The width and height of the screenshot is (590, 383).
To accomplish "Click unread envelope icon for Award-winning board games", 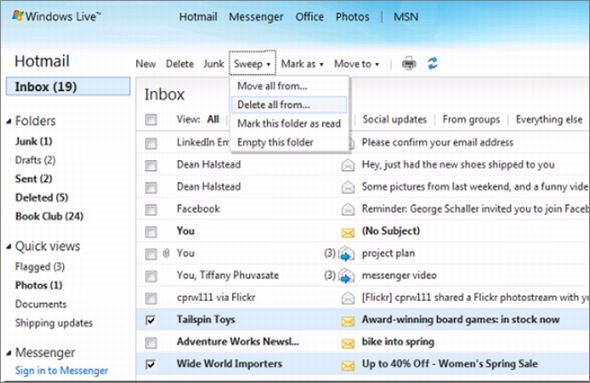I will click(x=348, y=321).
